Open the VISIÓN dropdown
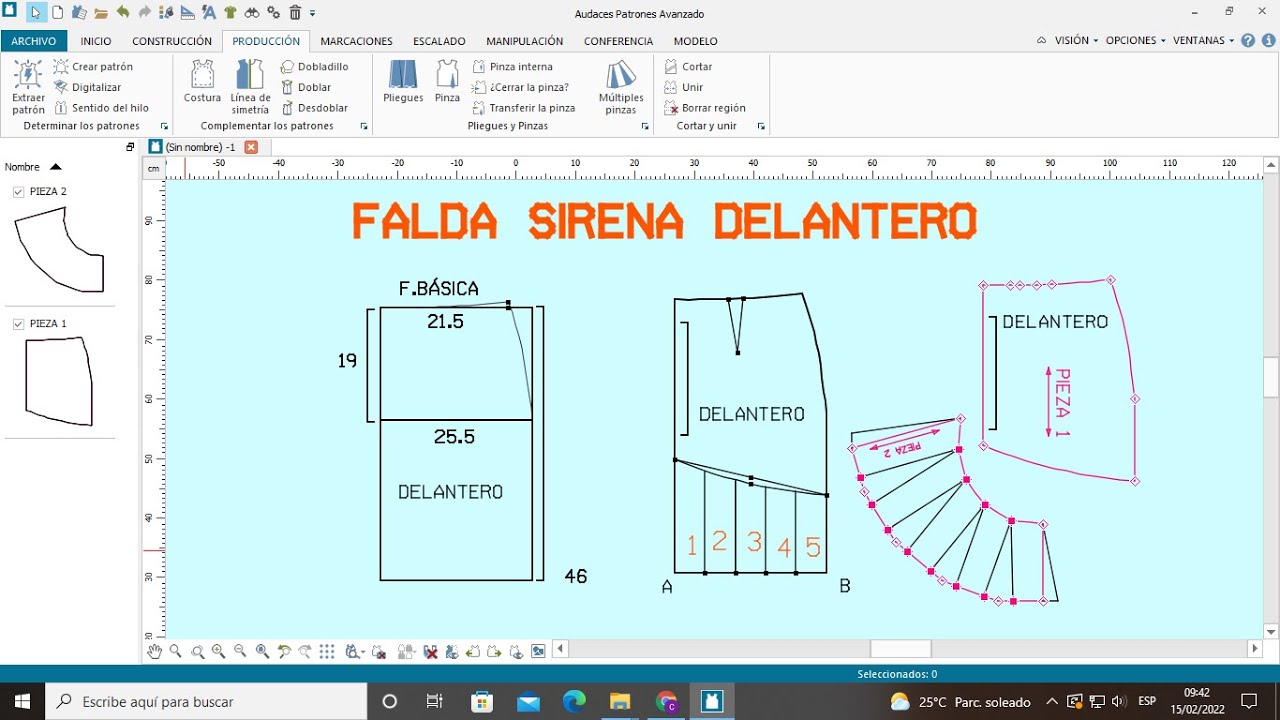The image size is (1280, 720). (x=1075, y=41)
